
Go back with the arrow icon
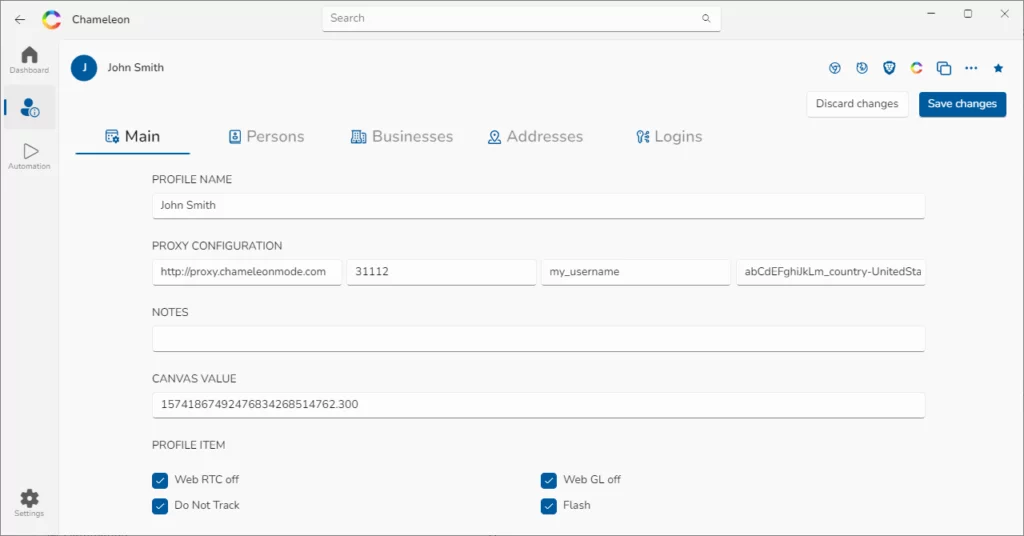[20, 20]
